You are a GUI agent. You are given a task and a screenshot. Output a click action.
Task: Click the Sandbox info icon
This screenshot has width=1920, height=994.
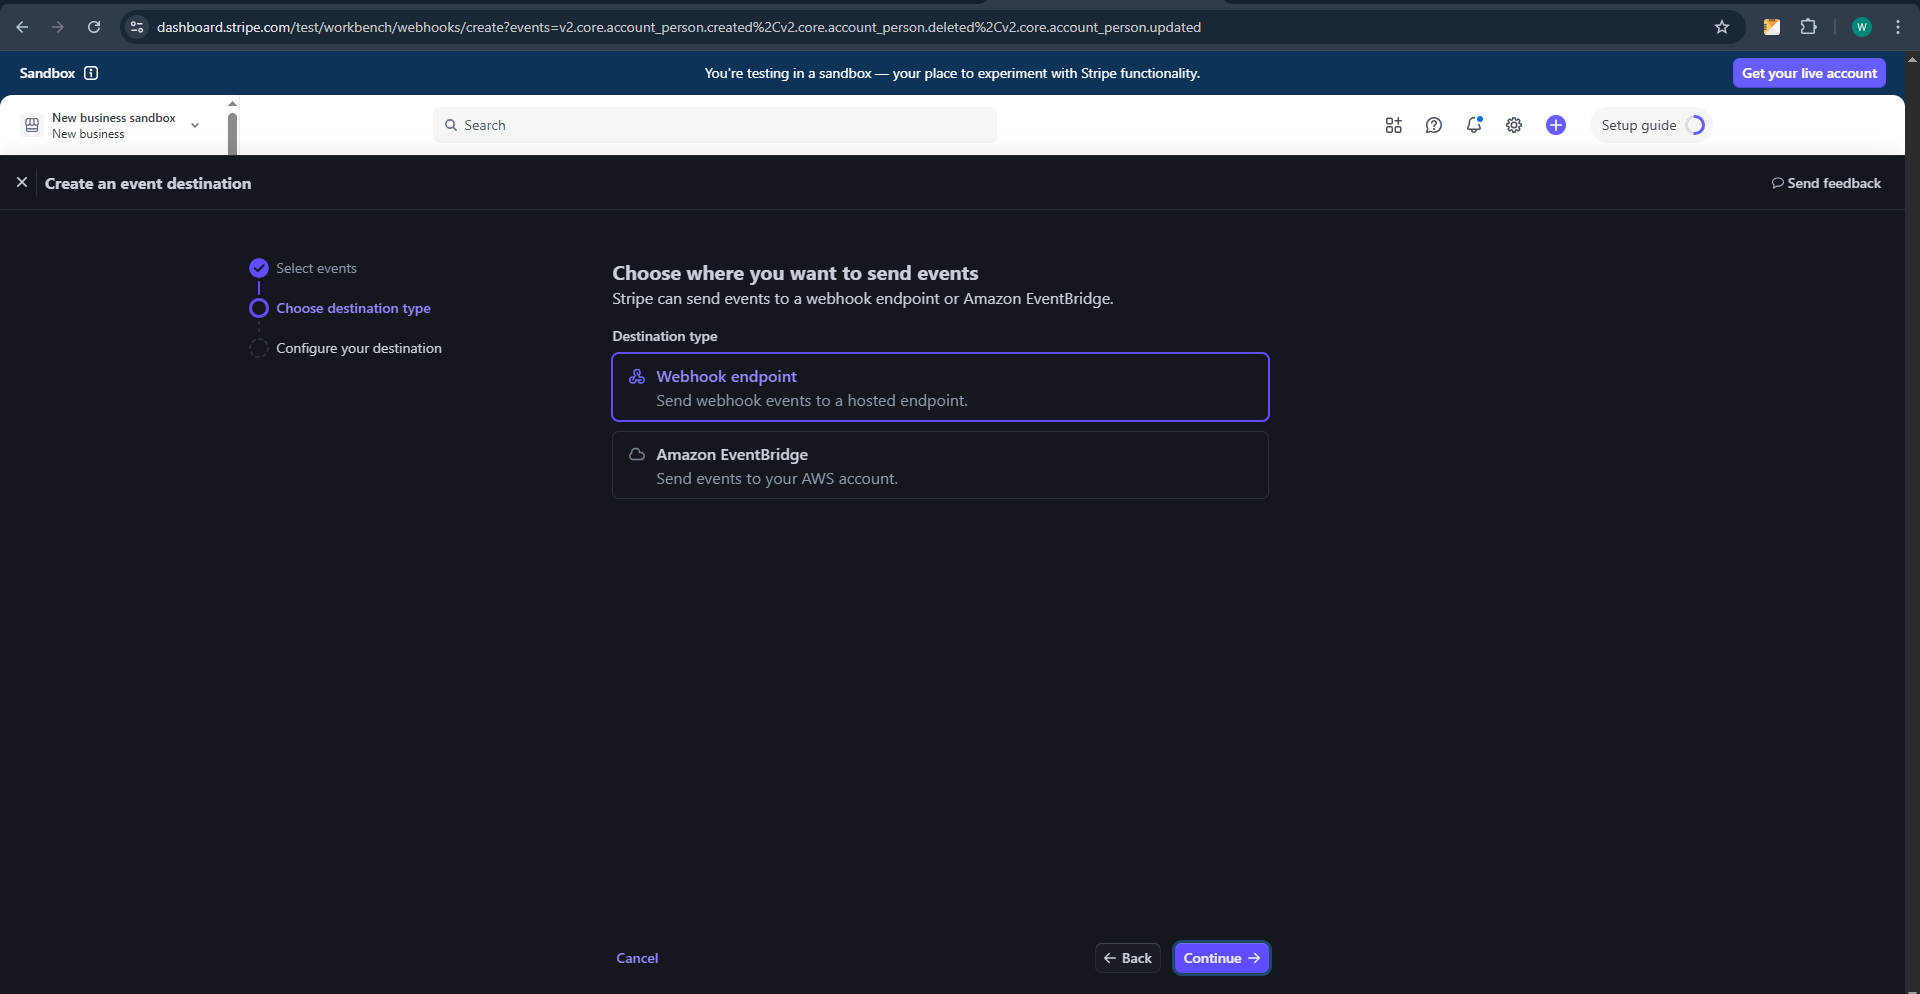point(91,73)
